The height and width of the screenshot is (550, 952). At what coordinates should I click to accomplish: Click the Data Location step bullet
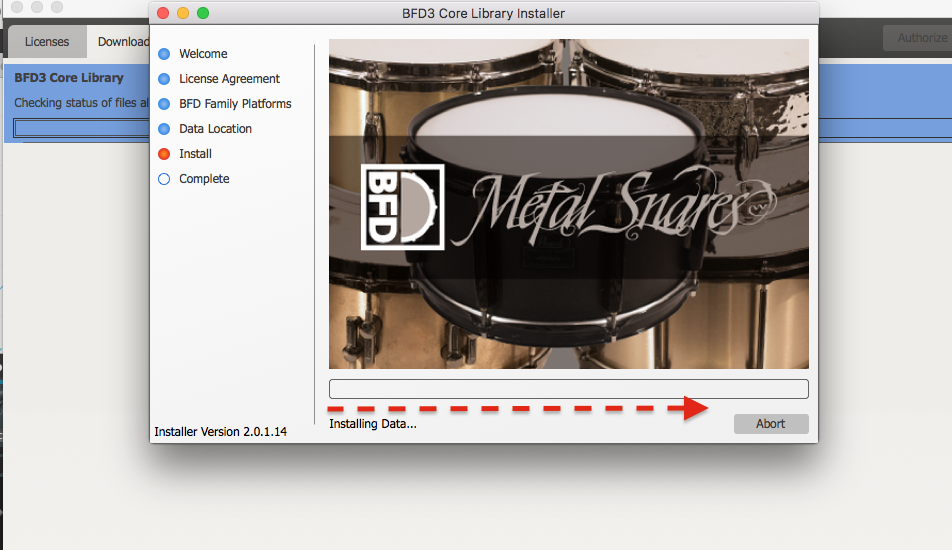point(164,129)
